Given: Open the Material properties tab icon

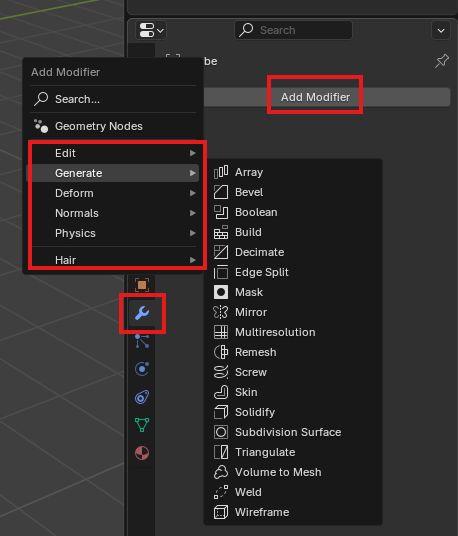Looking at the screenshot, I should (x=142, y=453).
